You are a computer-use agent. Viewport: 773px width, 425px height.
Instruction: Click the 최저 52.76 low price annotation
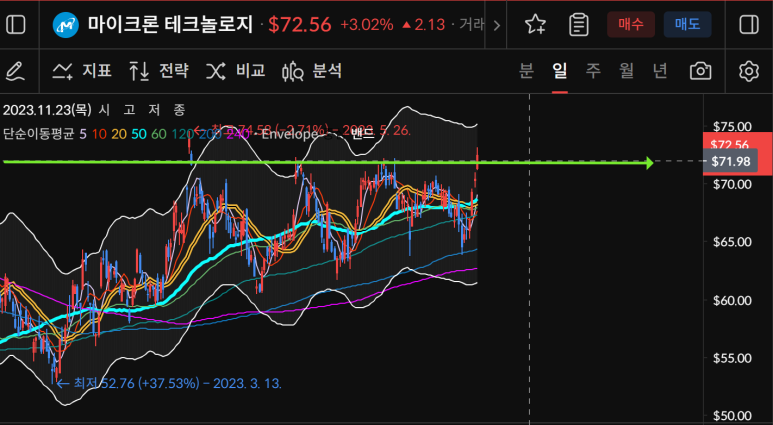[169, 383]
